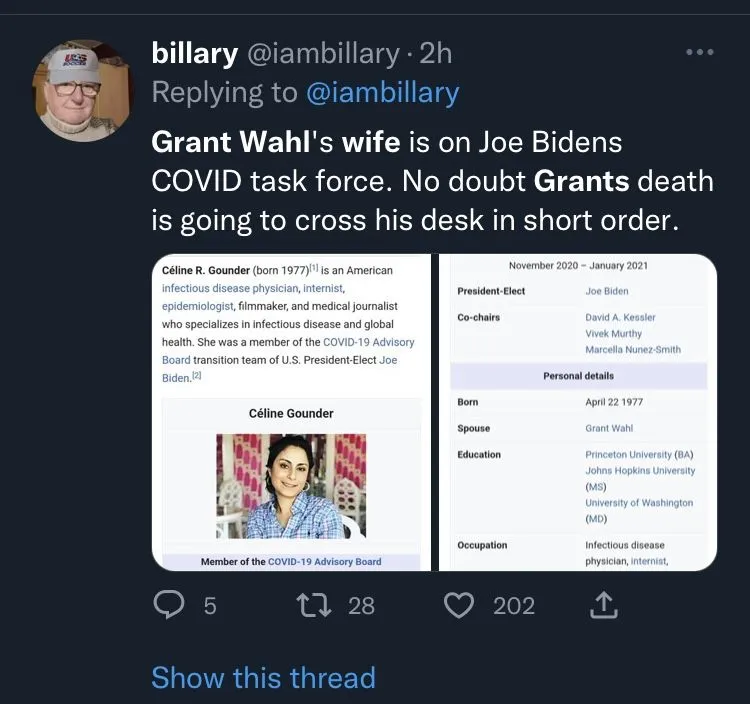The width and height of the screenshot is (750, 704).
Task: Click the 28 retweets count
Action: (361, 605)
